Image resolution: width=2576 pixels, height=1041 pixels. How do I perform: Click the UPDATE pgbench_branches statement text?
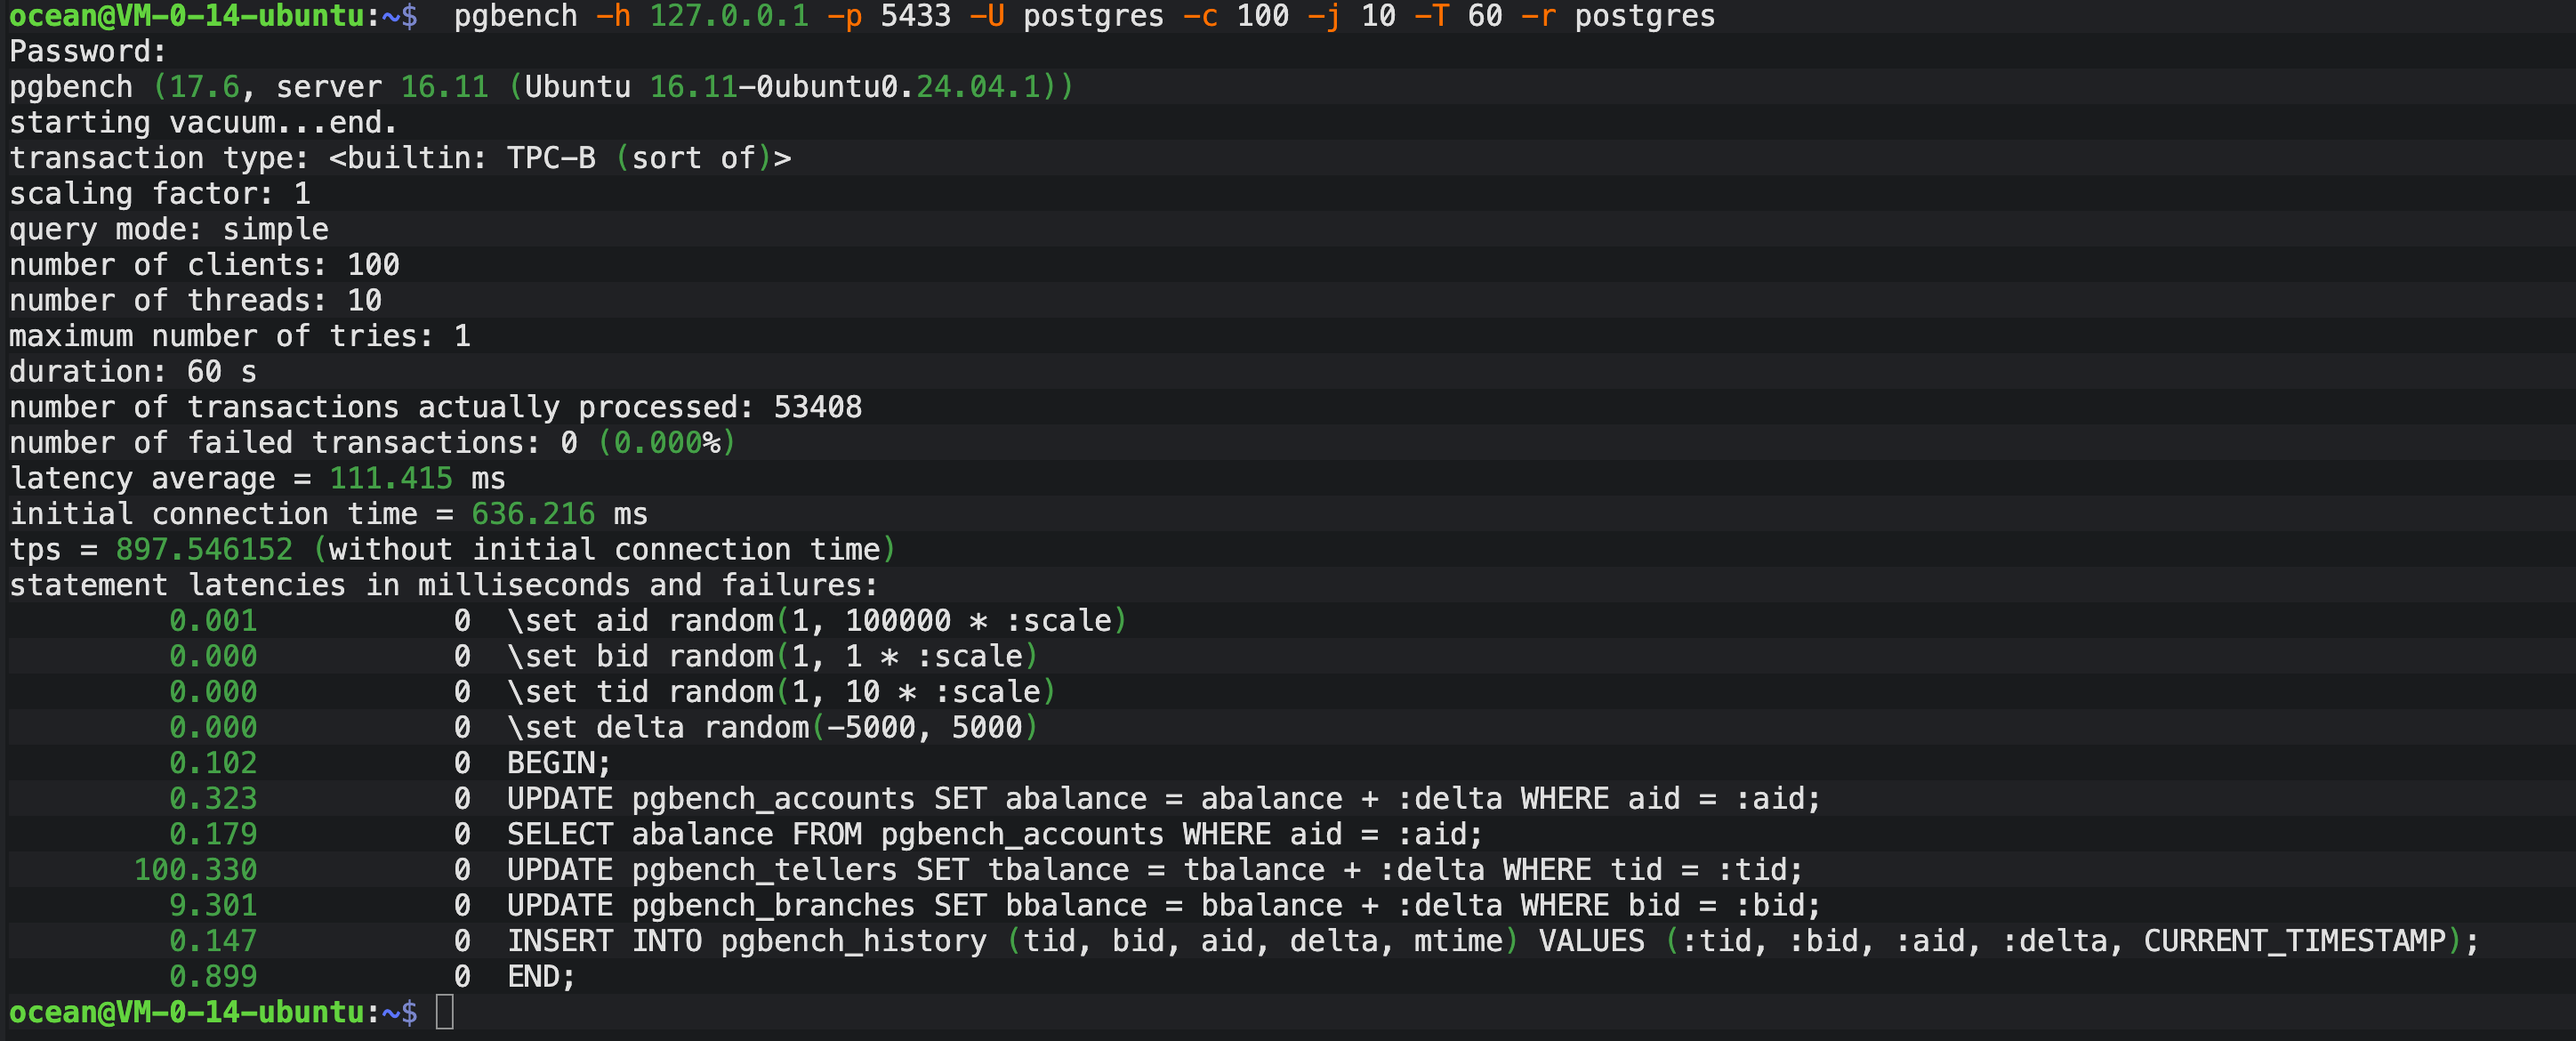click(1163, 905)
